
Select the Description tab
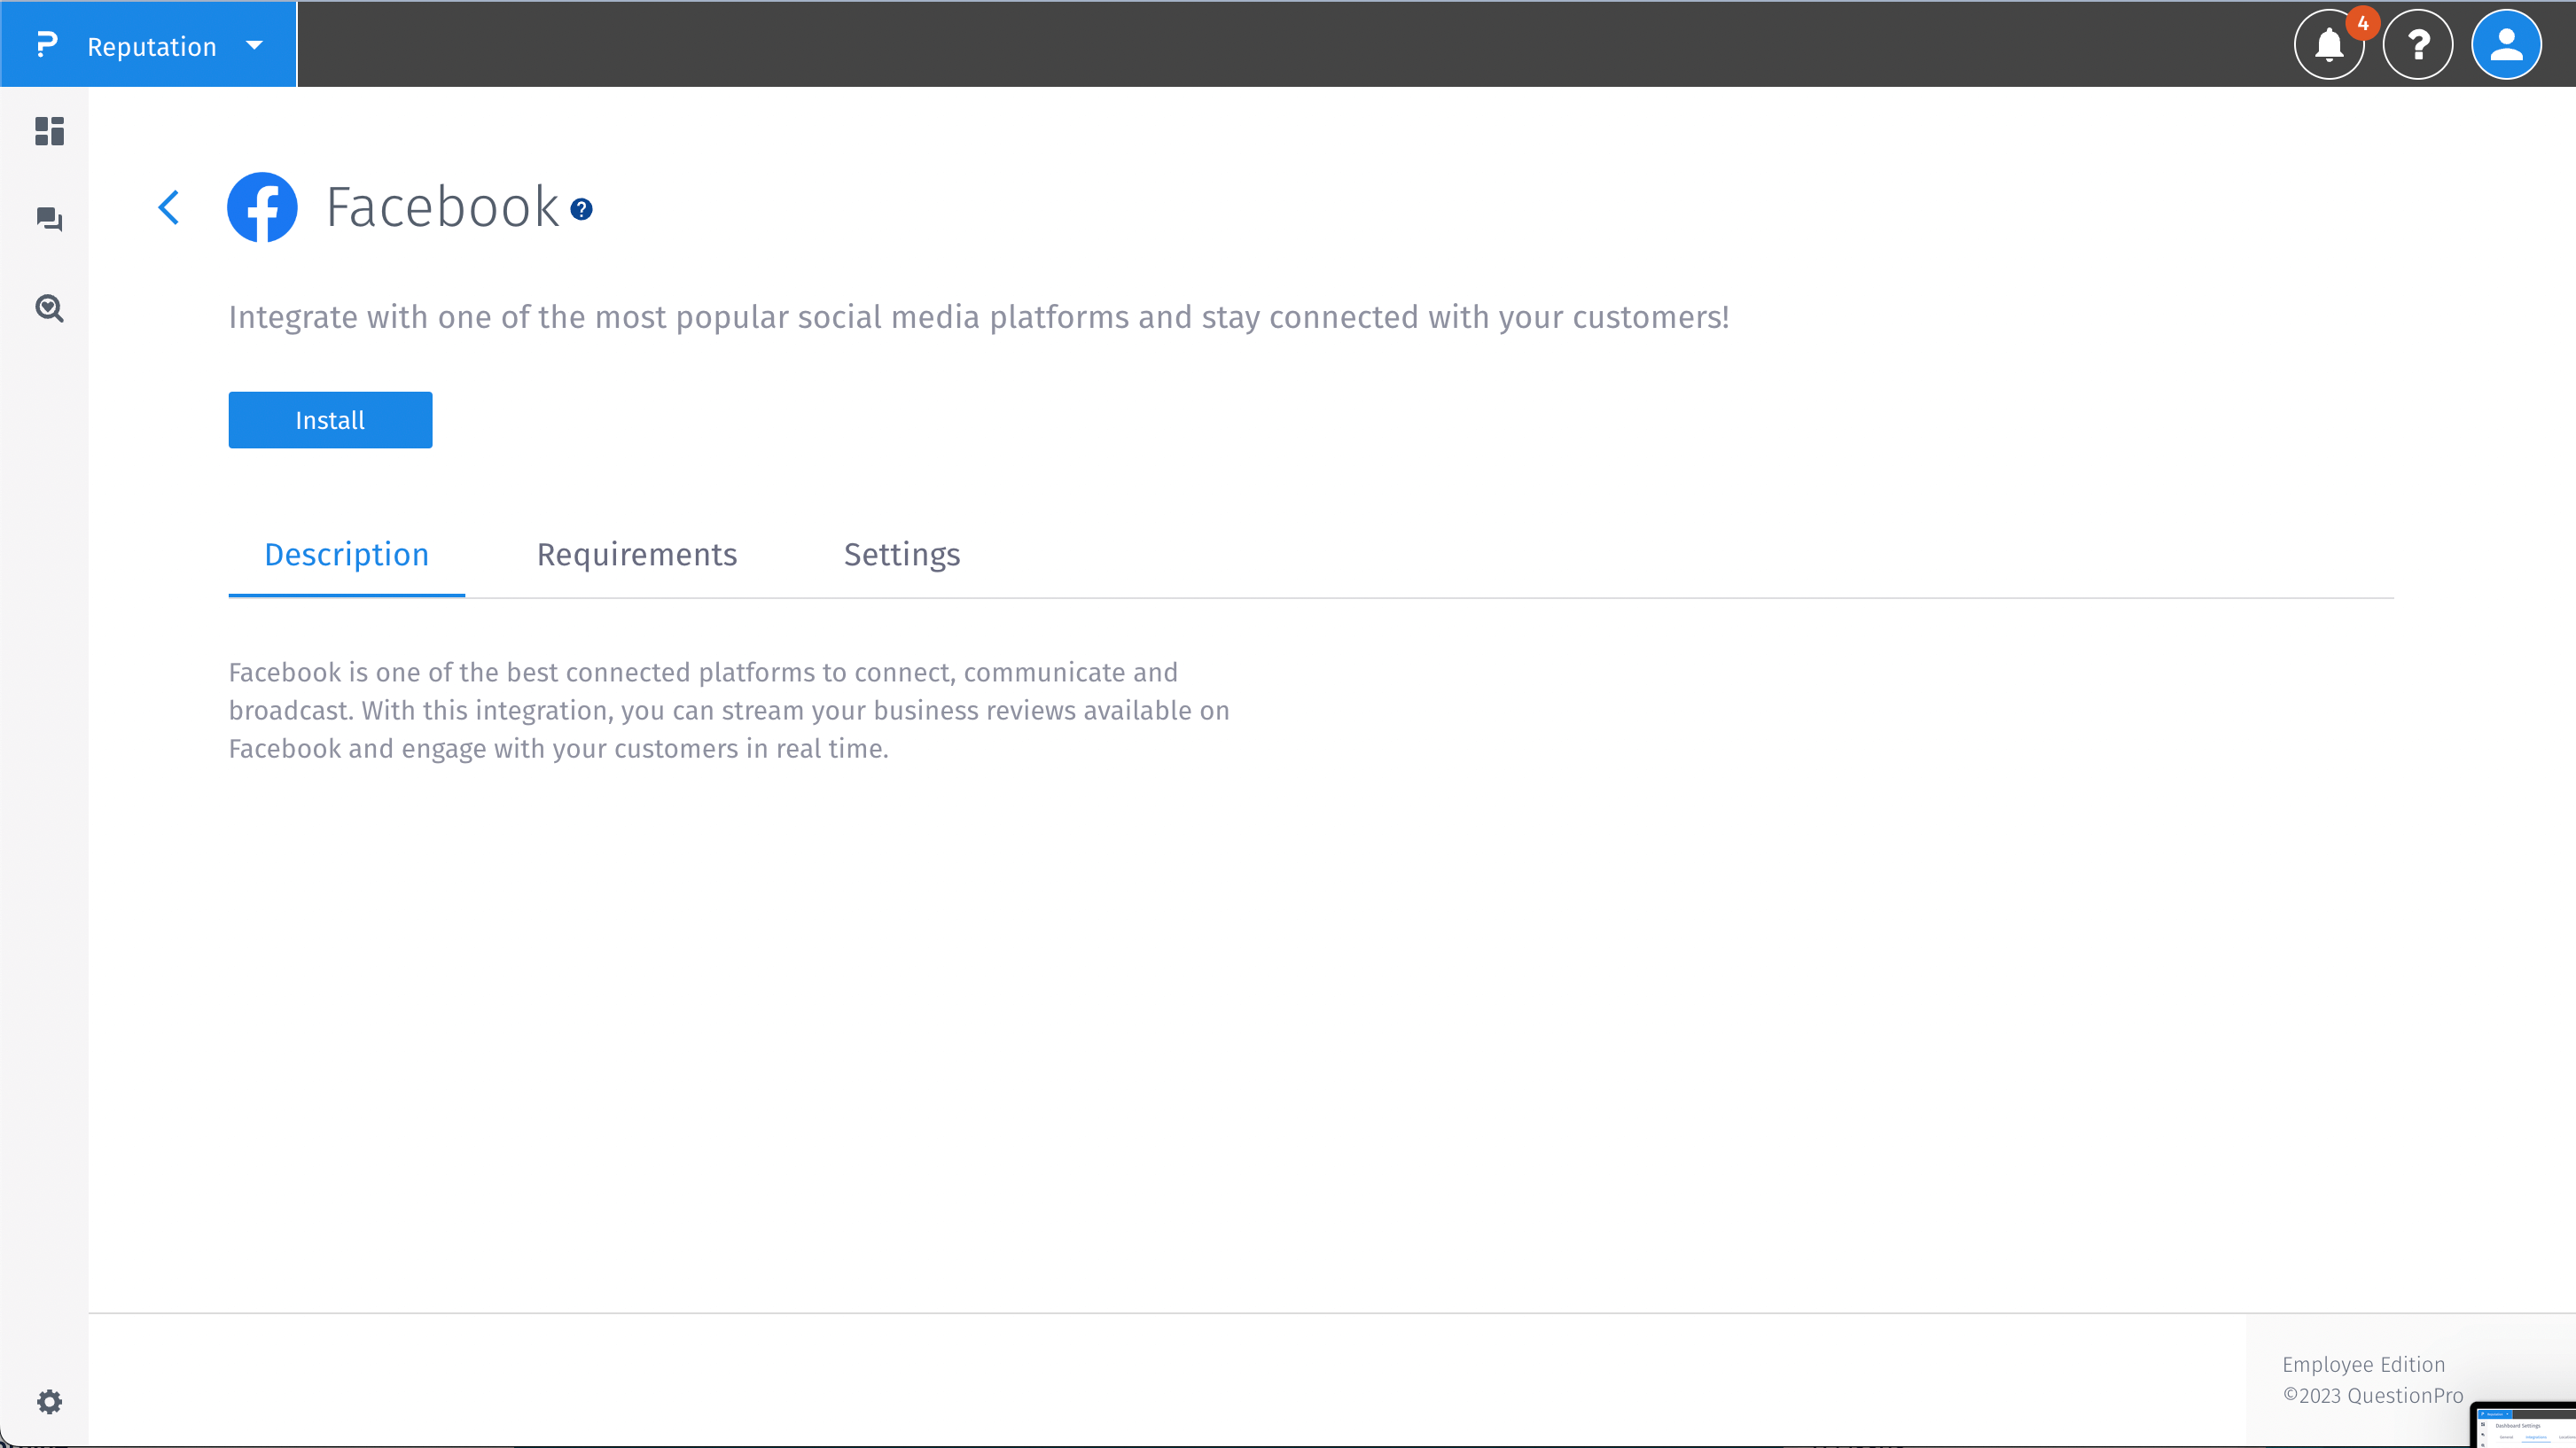click(x=346, y=555)
